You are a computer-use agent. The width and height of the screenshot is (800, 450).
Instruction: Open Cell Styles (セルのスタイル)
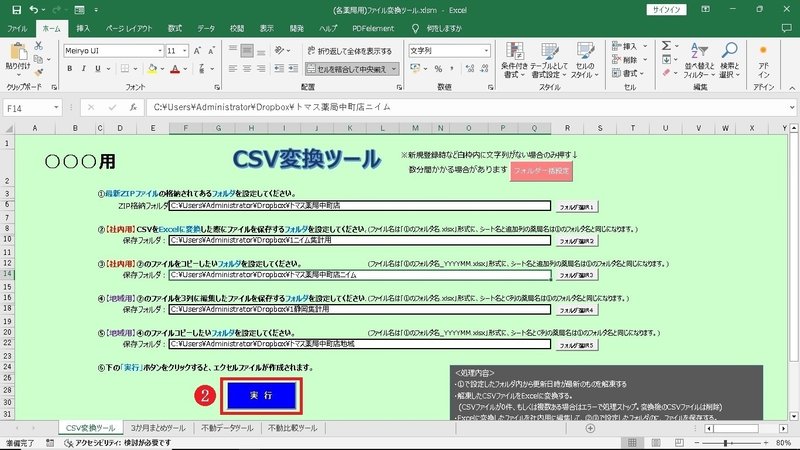coord(585,60)
